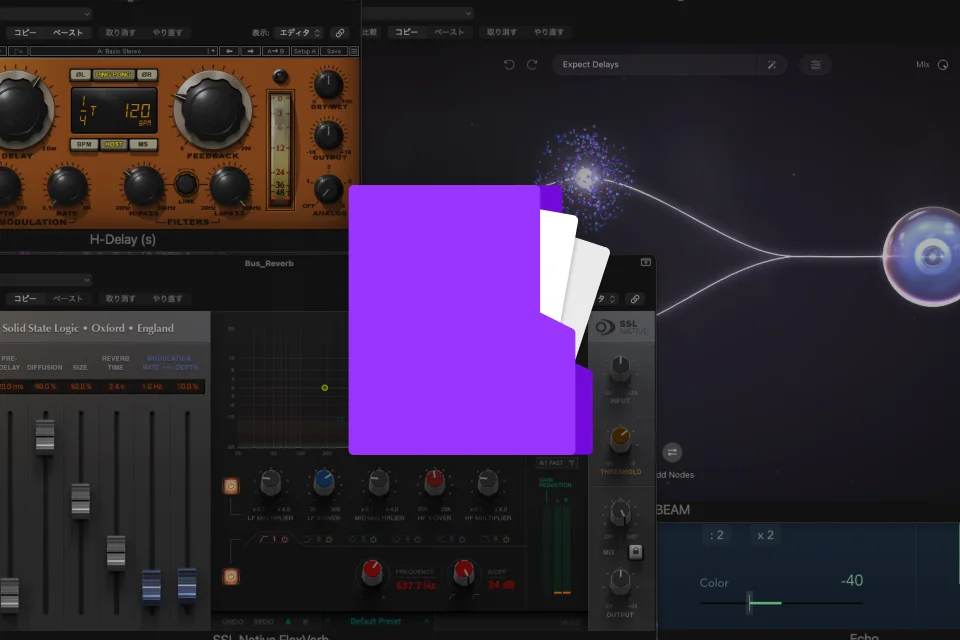Toggle the ØL phase button on H-Delay
960x640 pixels.
(x=80, y=75)
